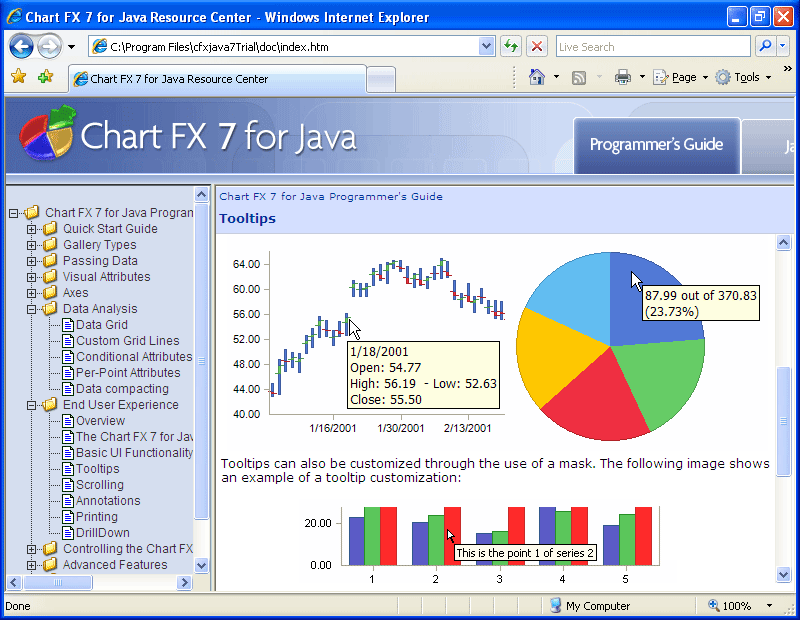Click content pane scroll down arrow

(783, 575)
